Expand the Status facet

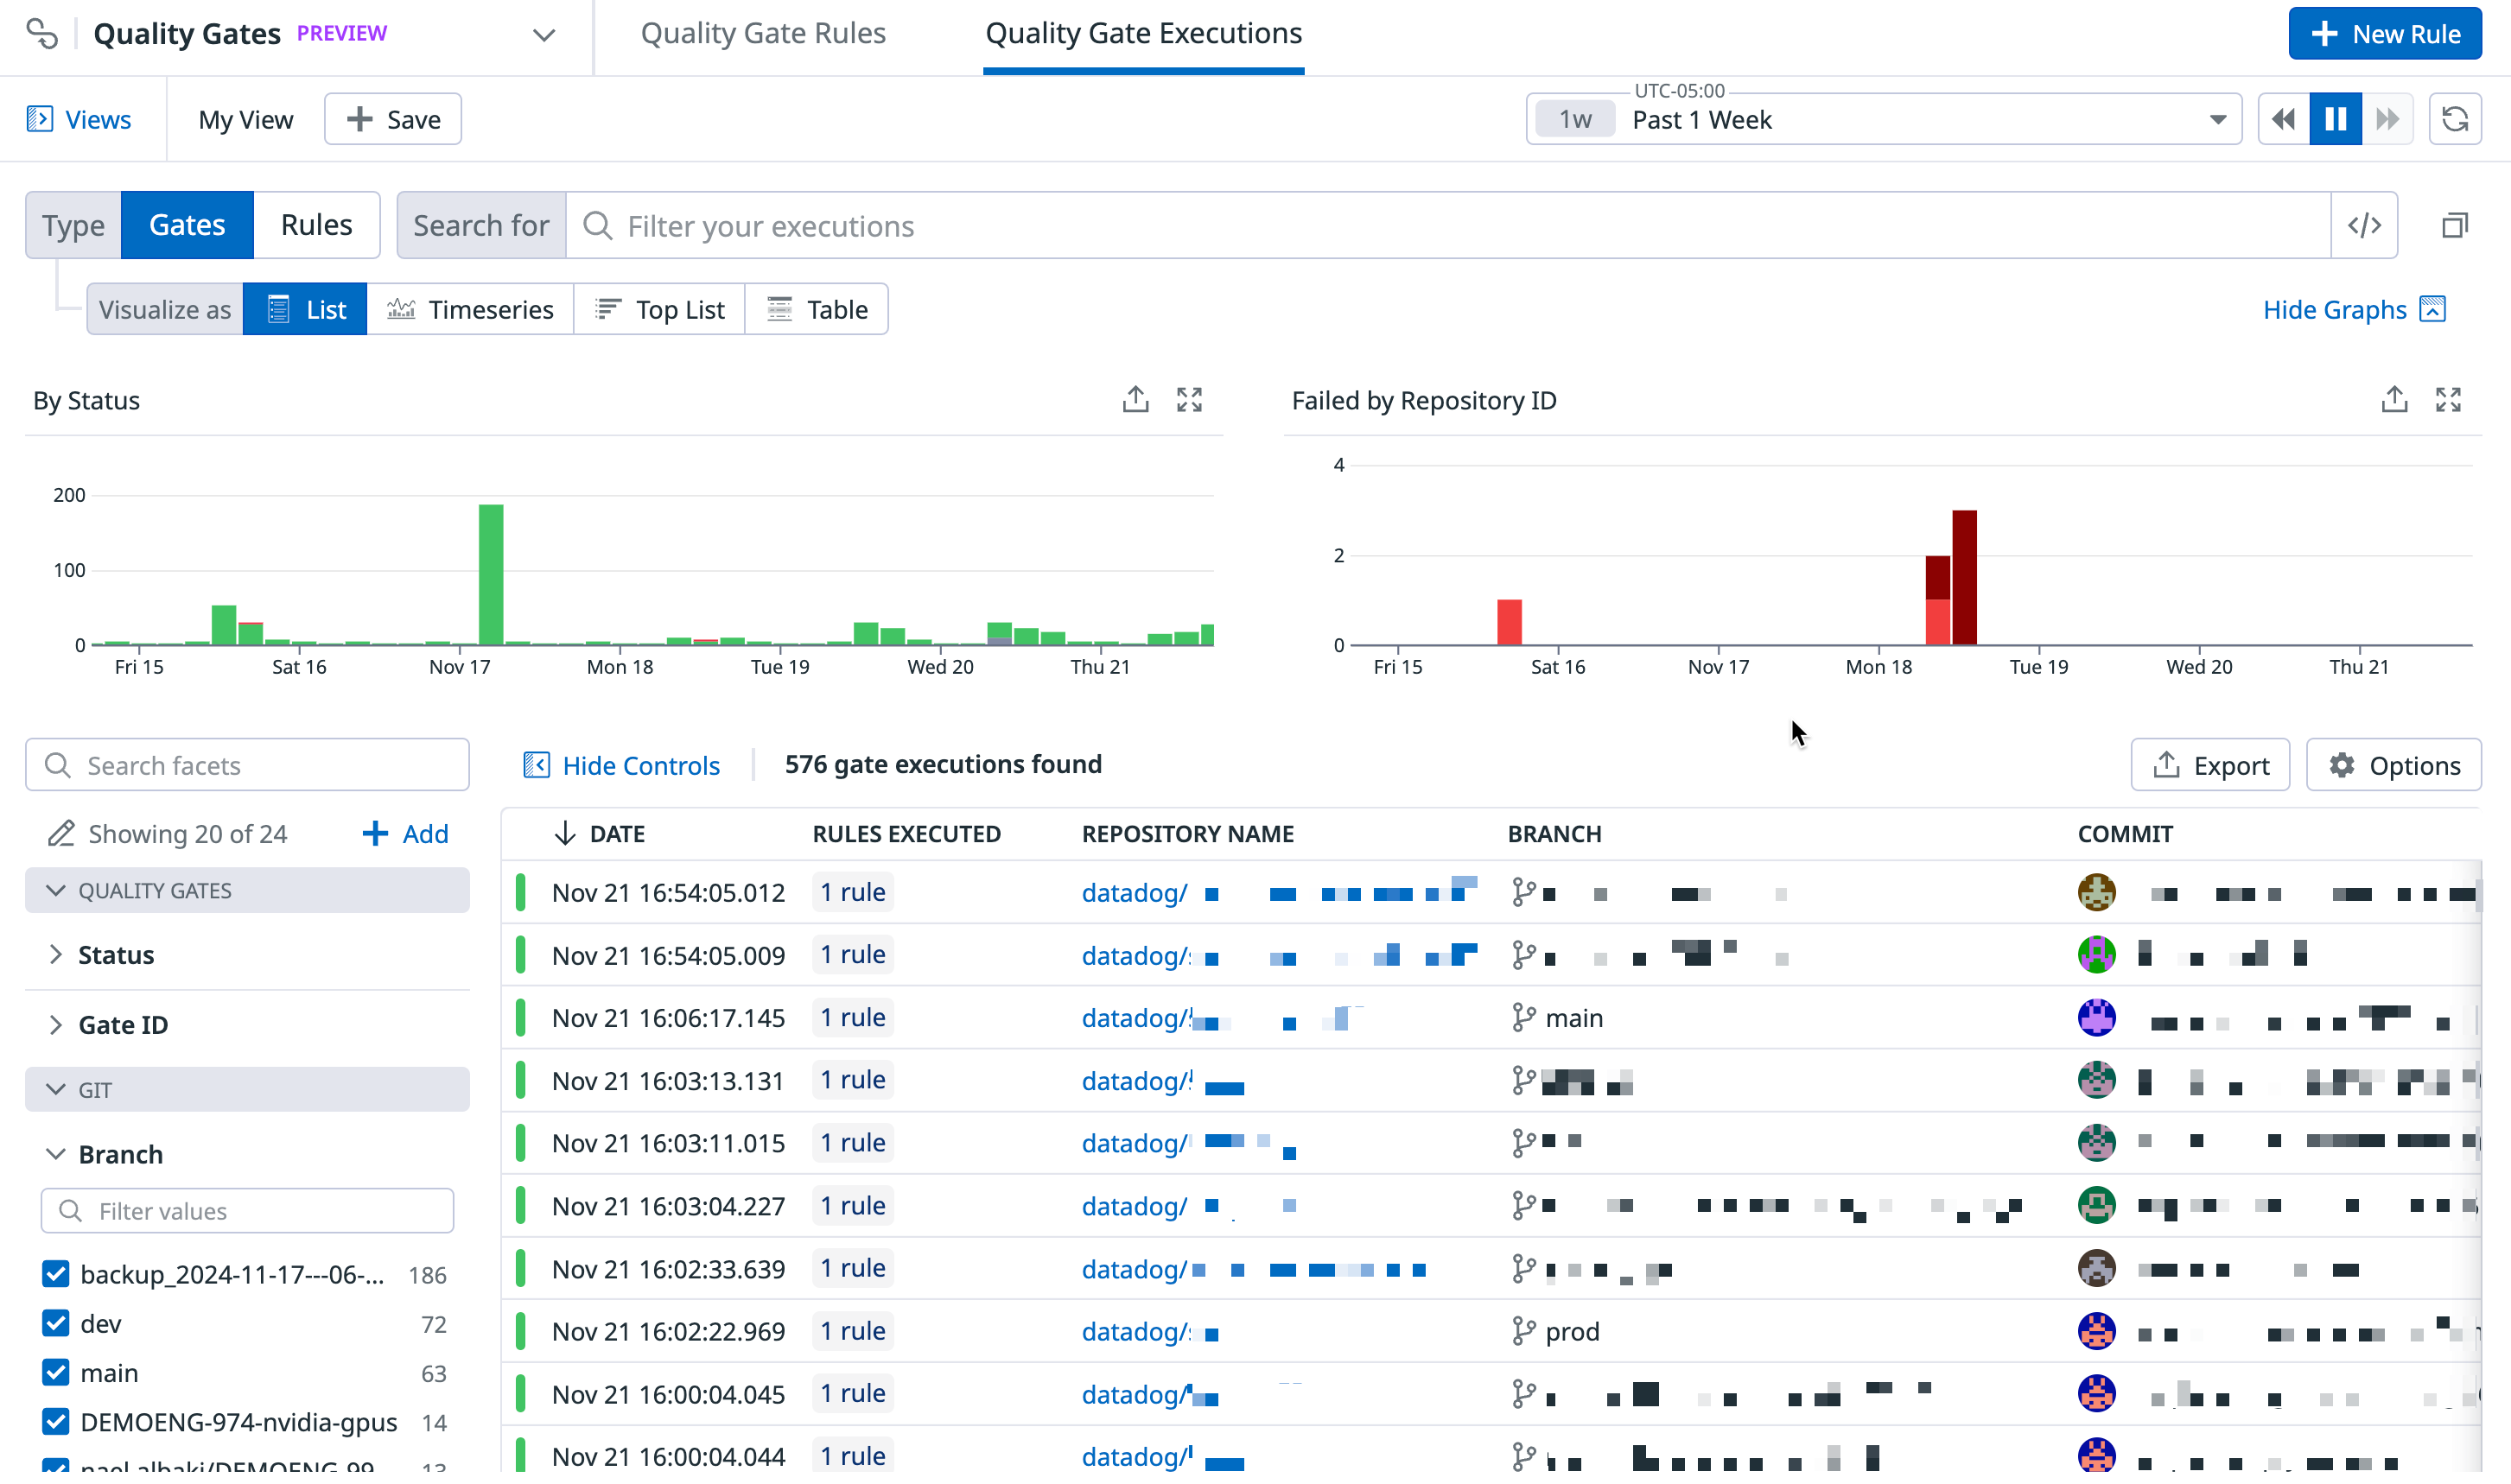click(x=115, y=955)
